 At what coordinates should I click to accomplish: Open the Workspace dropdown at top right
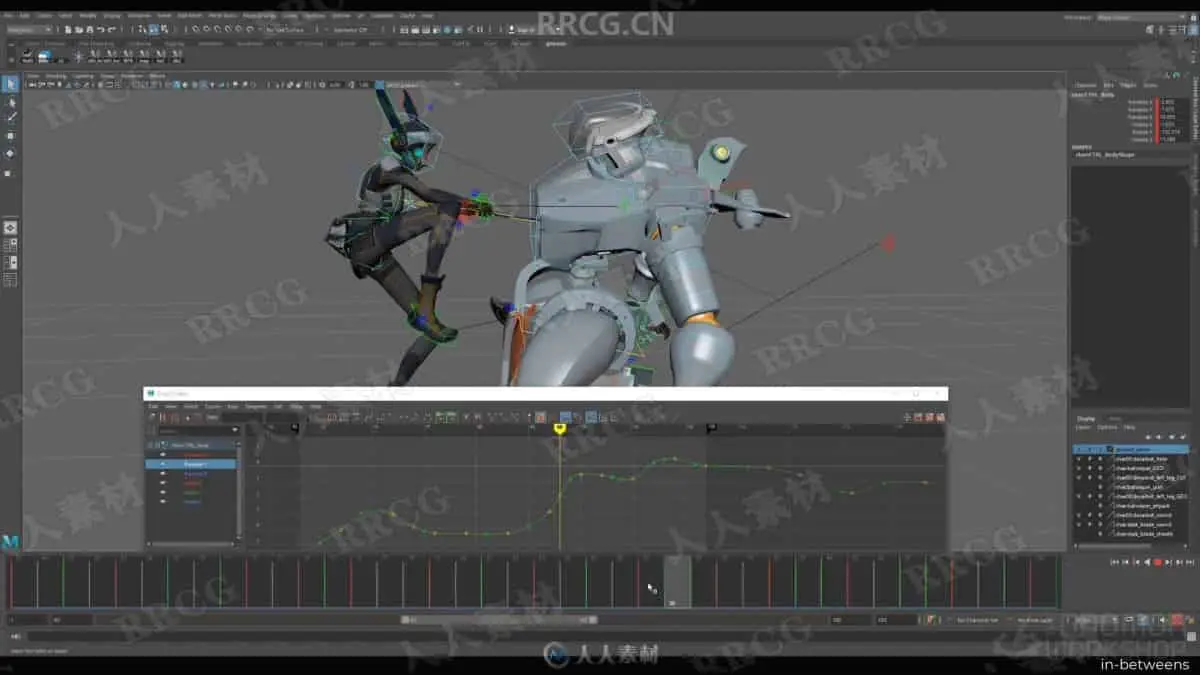pos(1141,17)
